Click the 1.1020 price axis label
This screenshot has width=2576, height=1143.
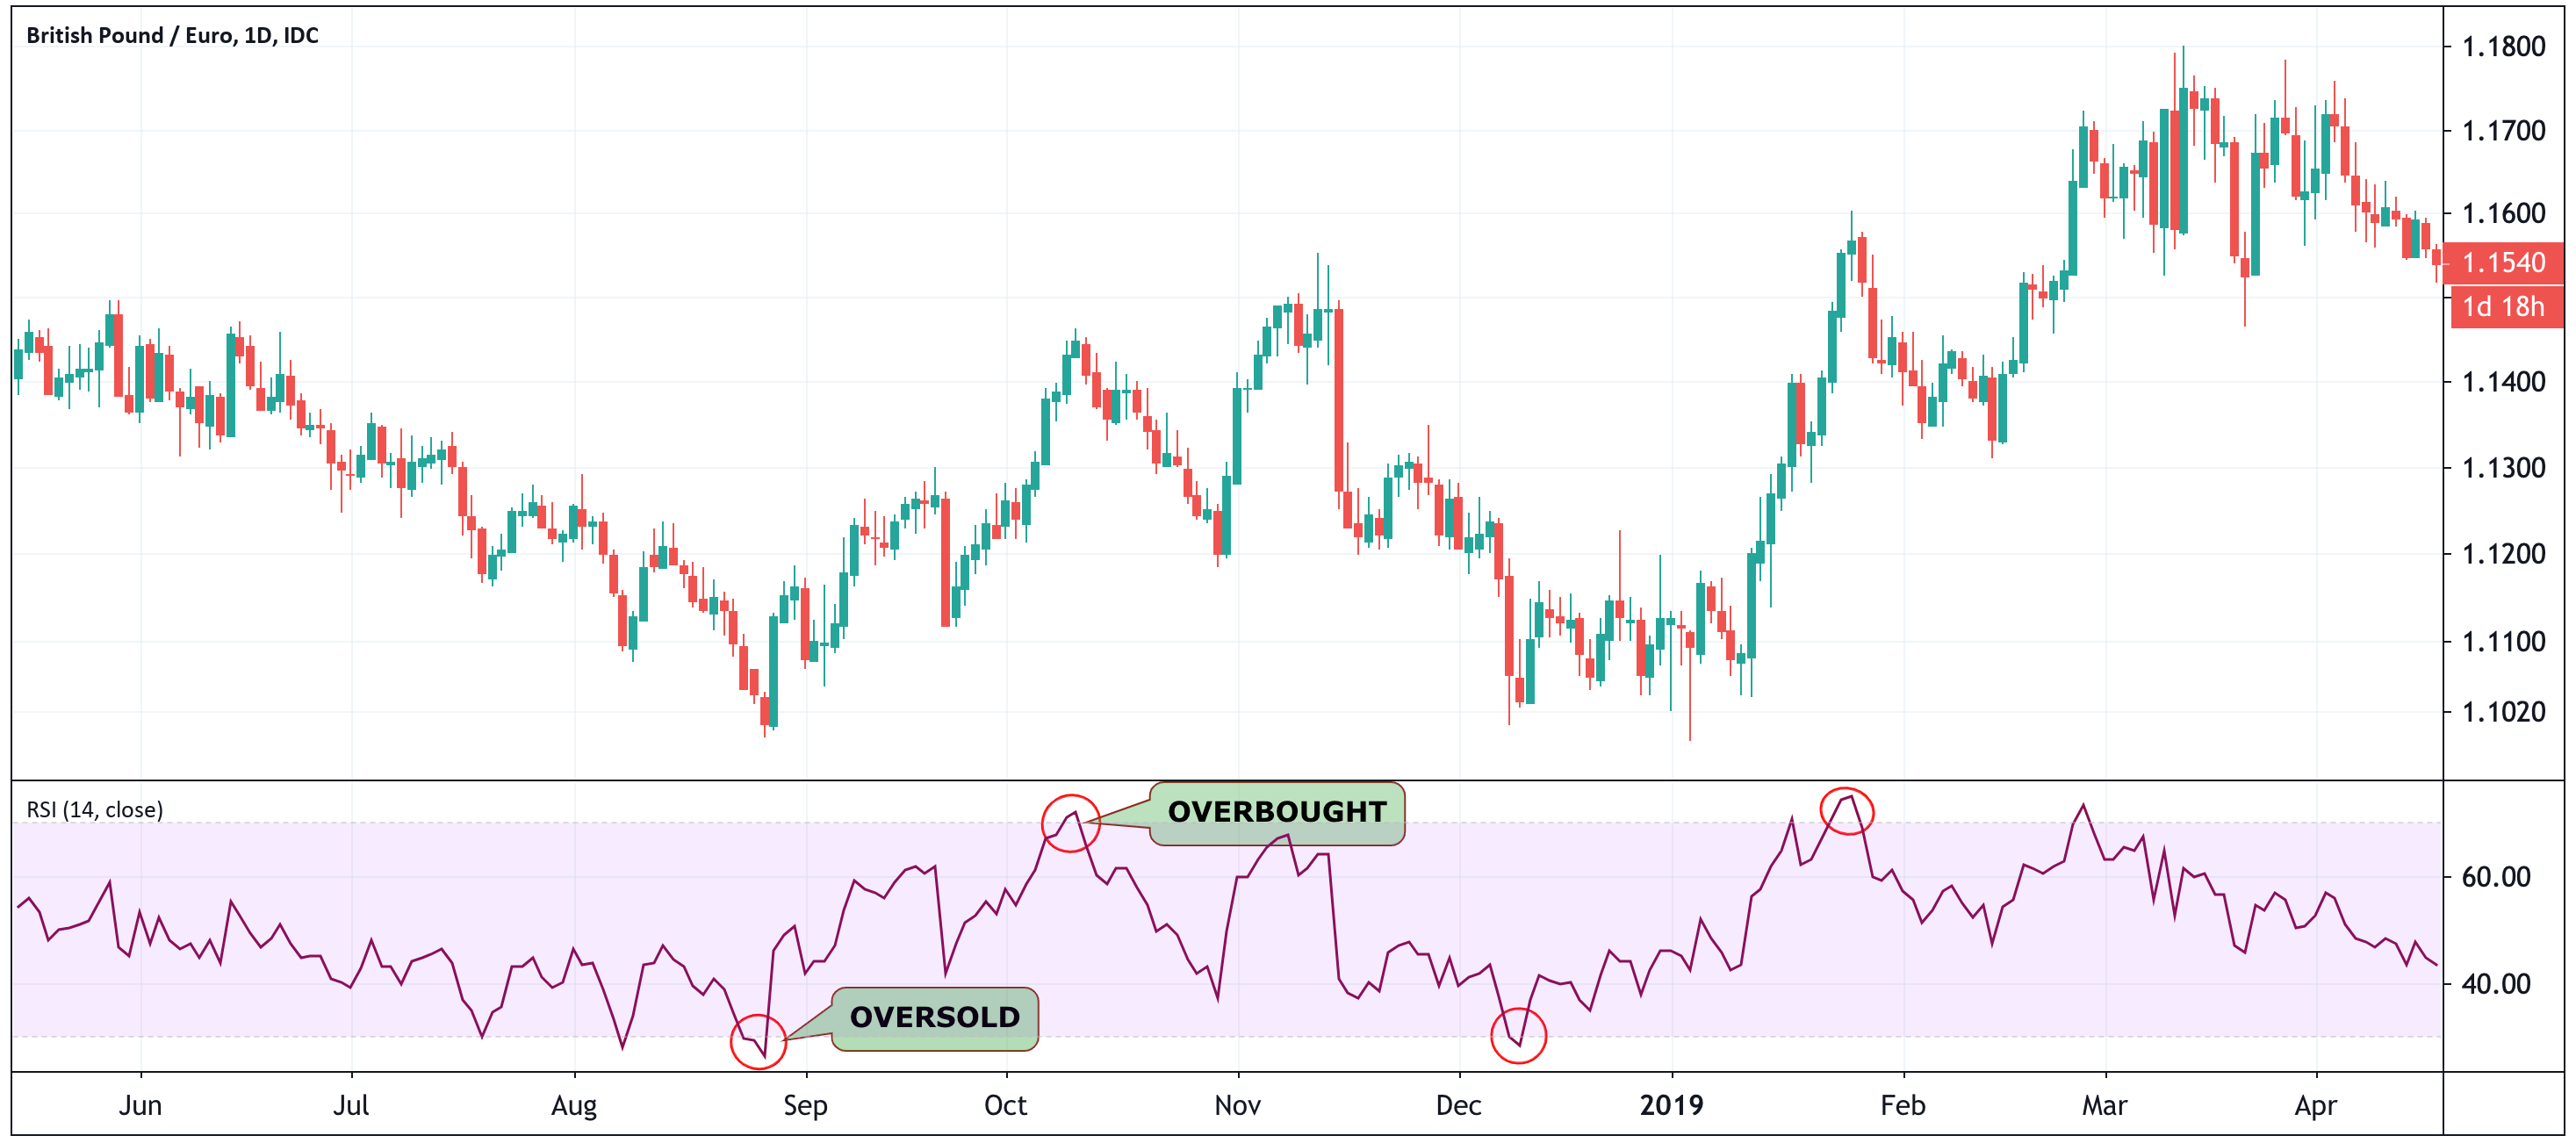2503,711
